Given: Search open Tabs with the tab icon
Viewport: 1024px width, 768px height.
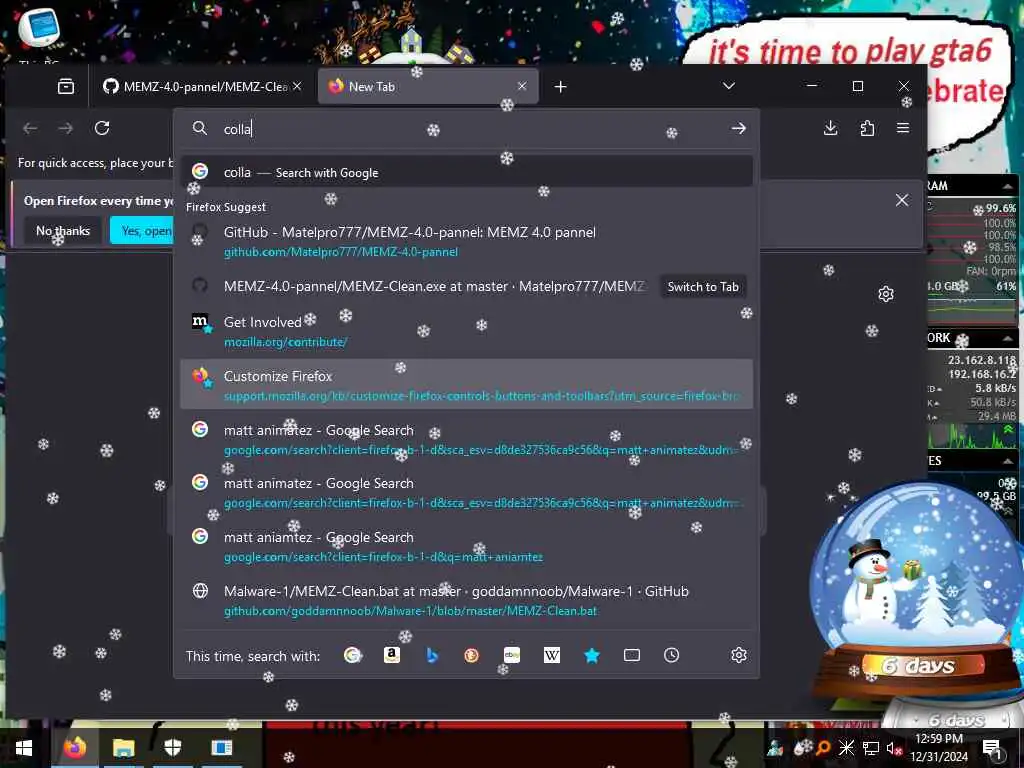Looking at the screenshot, I should point(632,655).
